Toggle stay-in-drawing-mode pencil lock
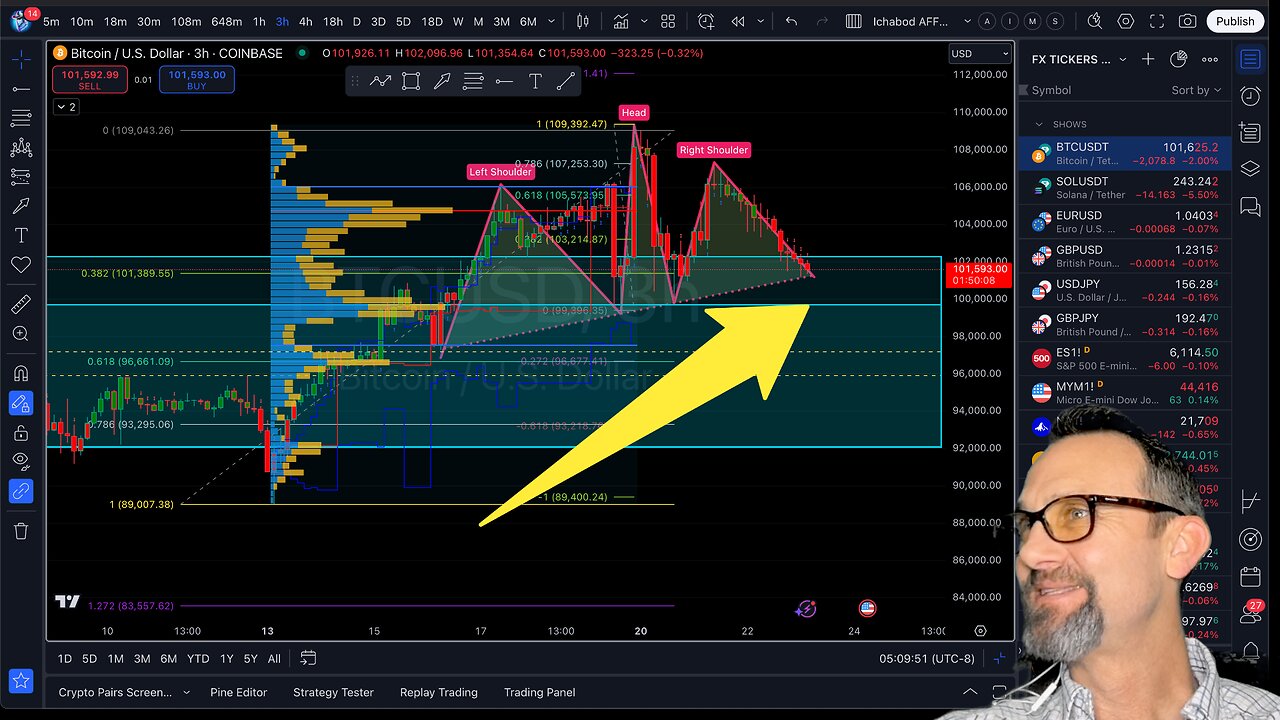 pos(21,403)
